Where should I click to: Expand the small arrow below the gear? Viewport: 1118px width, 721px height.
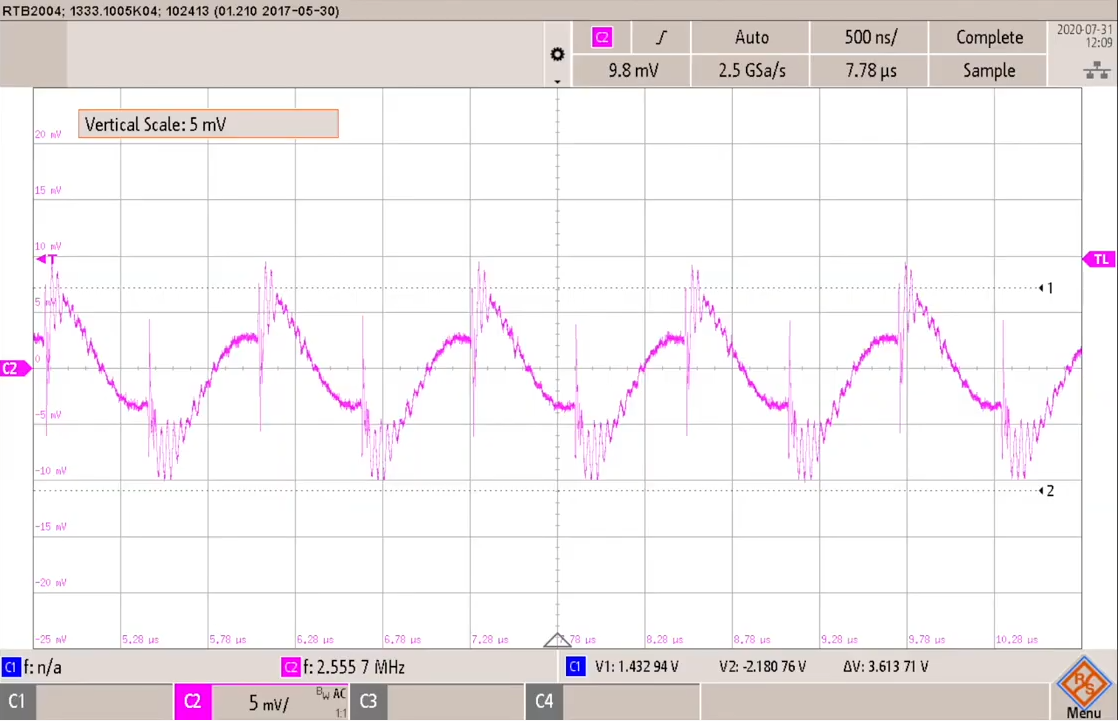click(x=558, y=81)
